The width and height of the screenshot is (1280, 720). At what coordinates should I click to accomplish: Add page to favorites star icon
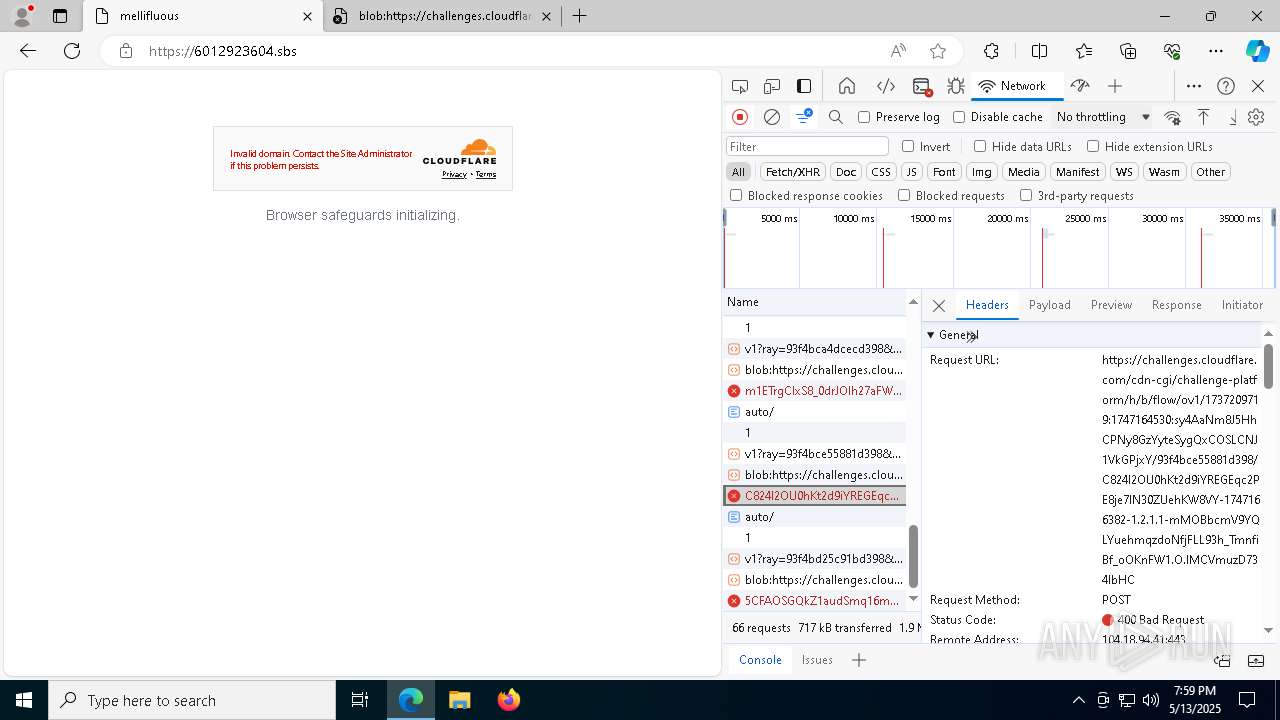938,51
